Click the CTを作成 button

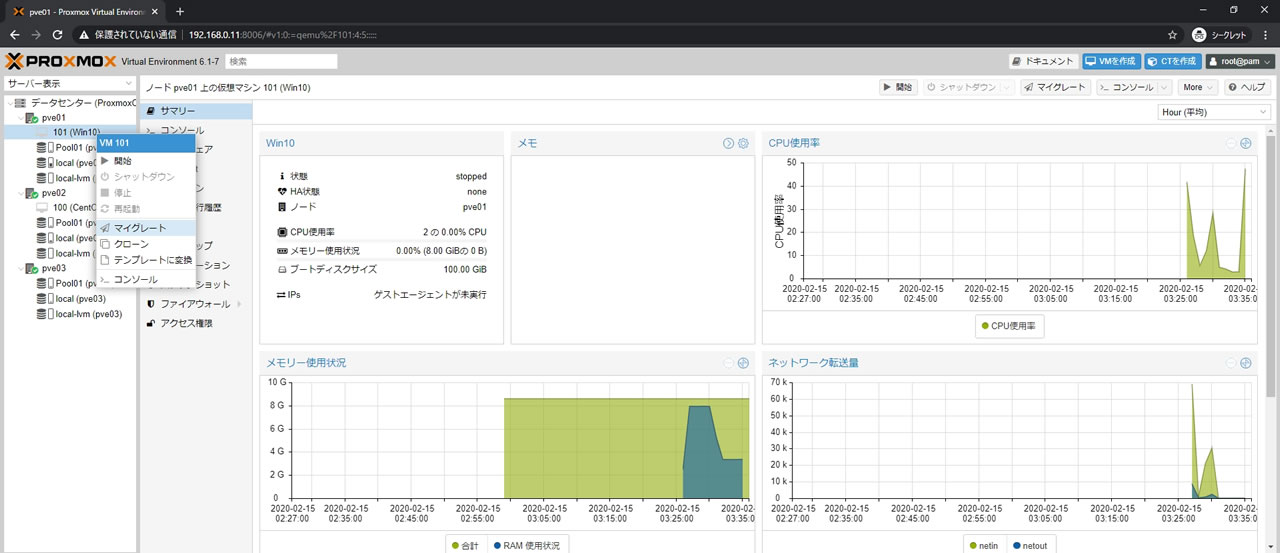[x=1172, y=61]
